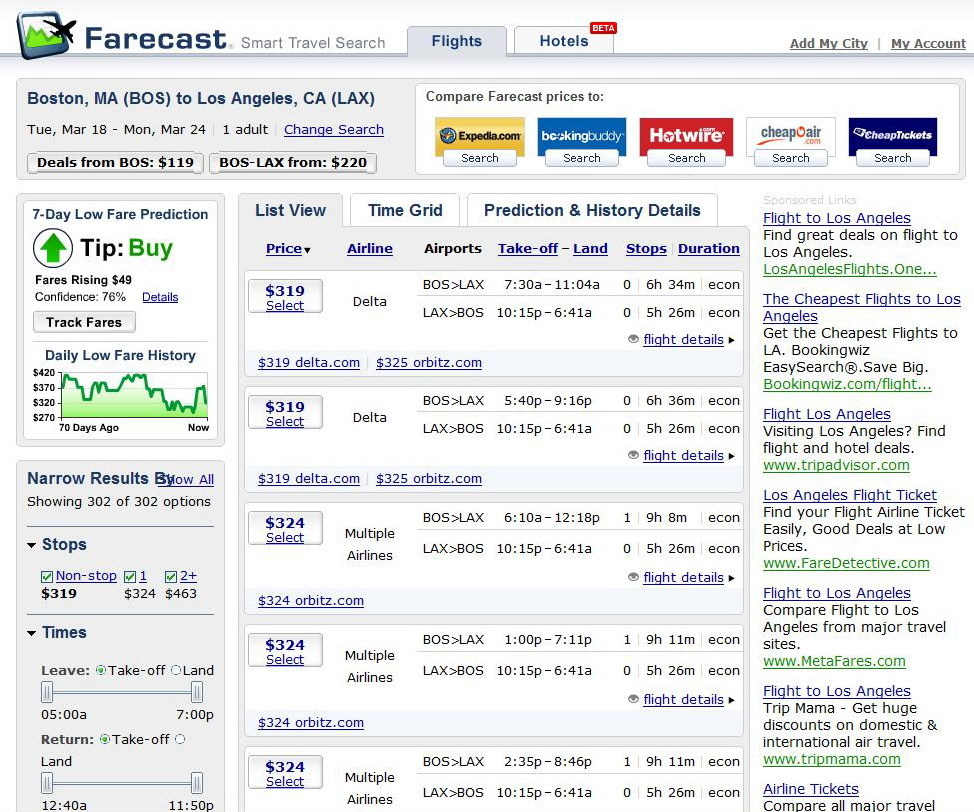This screenshot has height=812, width=974.
Task: Open the Flights tab
Action: coord(457,41)
